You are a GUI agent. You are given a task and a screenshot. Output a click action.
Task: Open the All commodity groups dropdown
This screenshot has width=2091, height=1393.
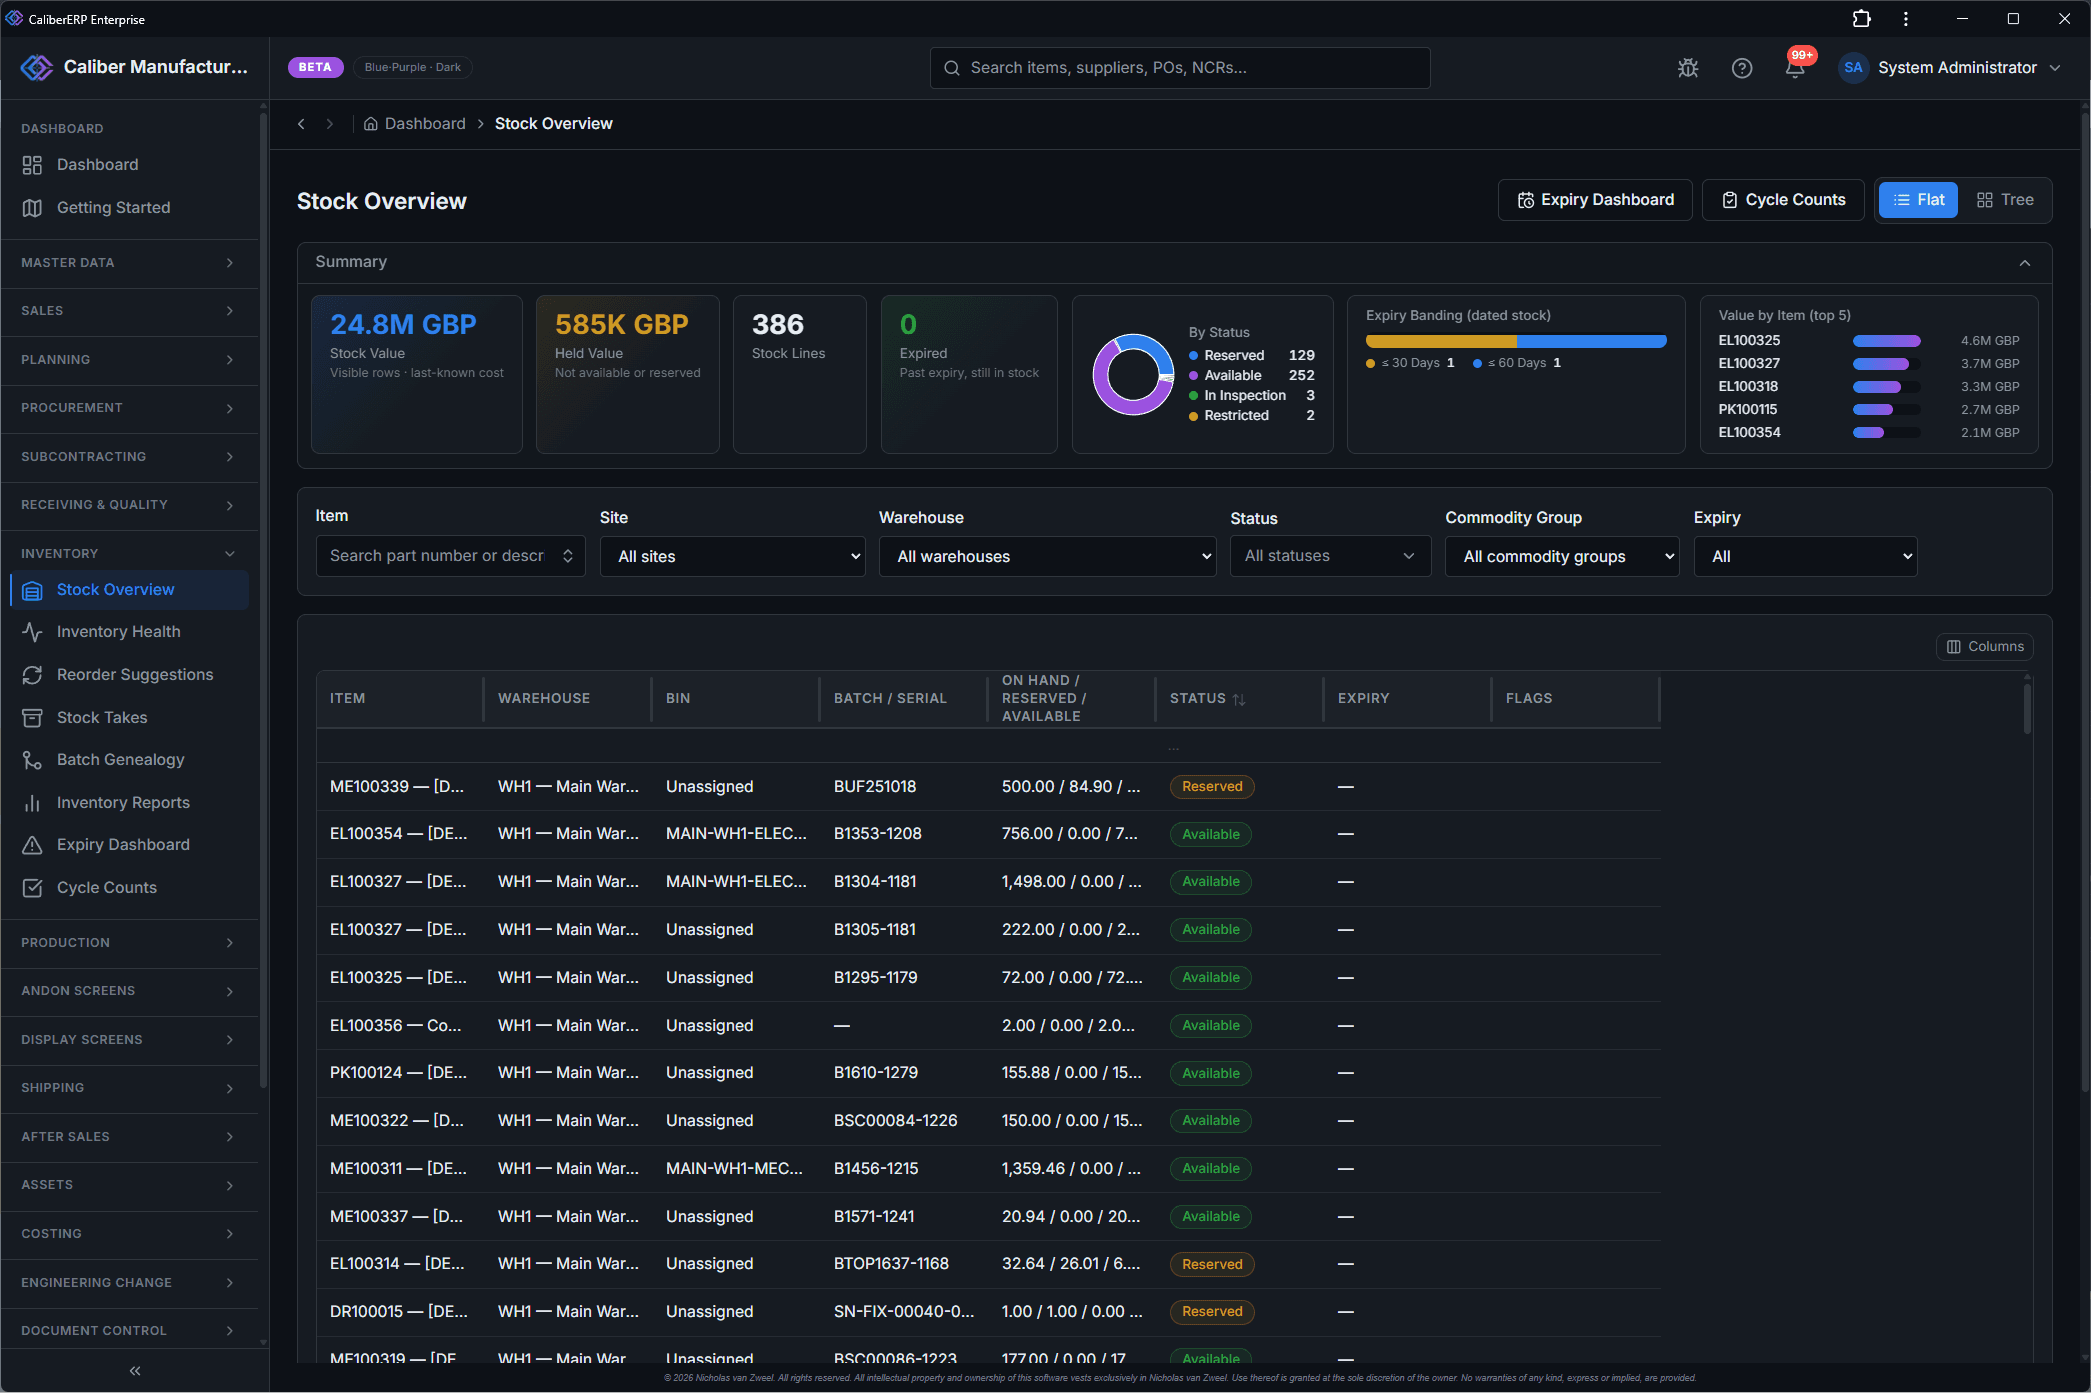[x=1561, y=557]
